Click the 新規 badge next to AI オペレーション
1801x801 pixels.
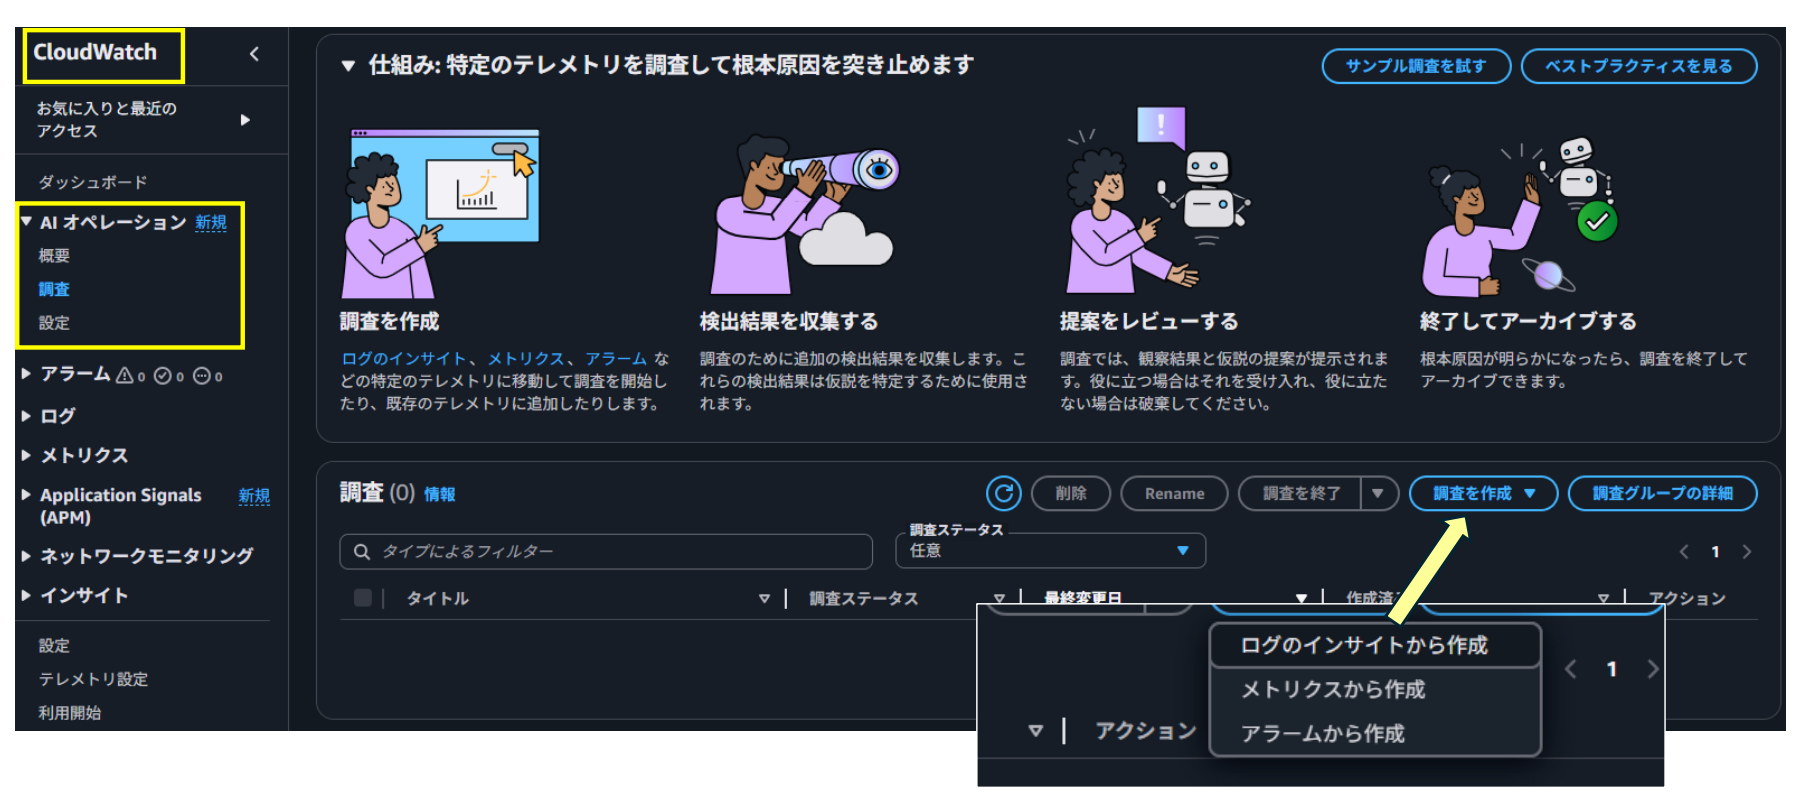click(211, 223)
